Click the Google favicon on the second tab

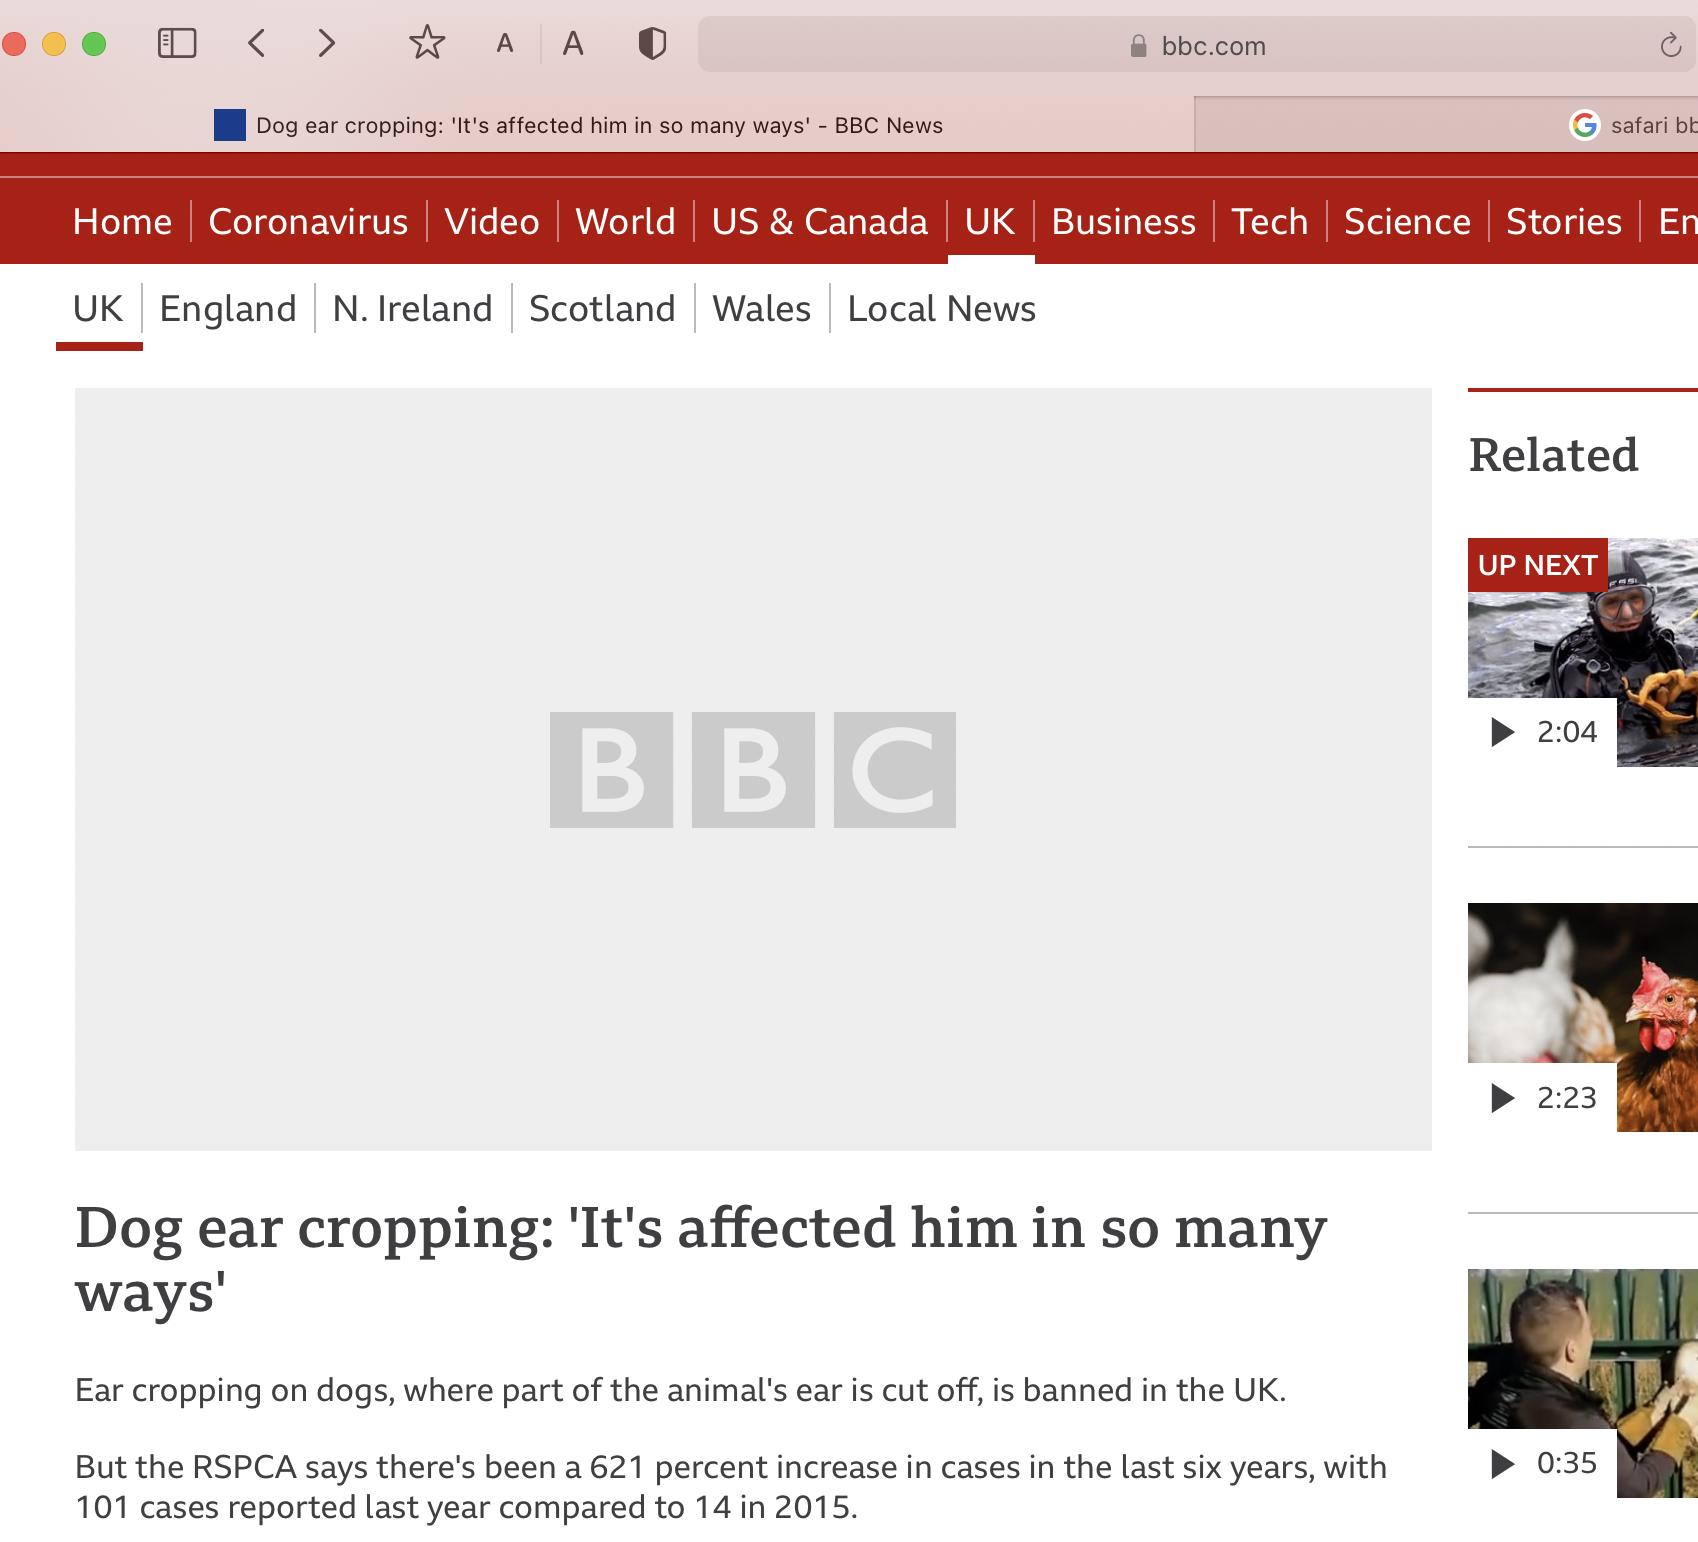click(1585, 125)
